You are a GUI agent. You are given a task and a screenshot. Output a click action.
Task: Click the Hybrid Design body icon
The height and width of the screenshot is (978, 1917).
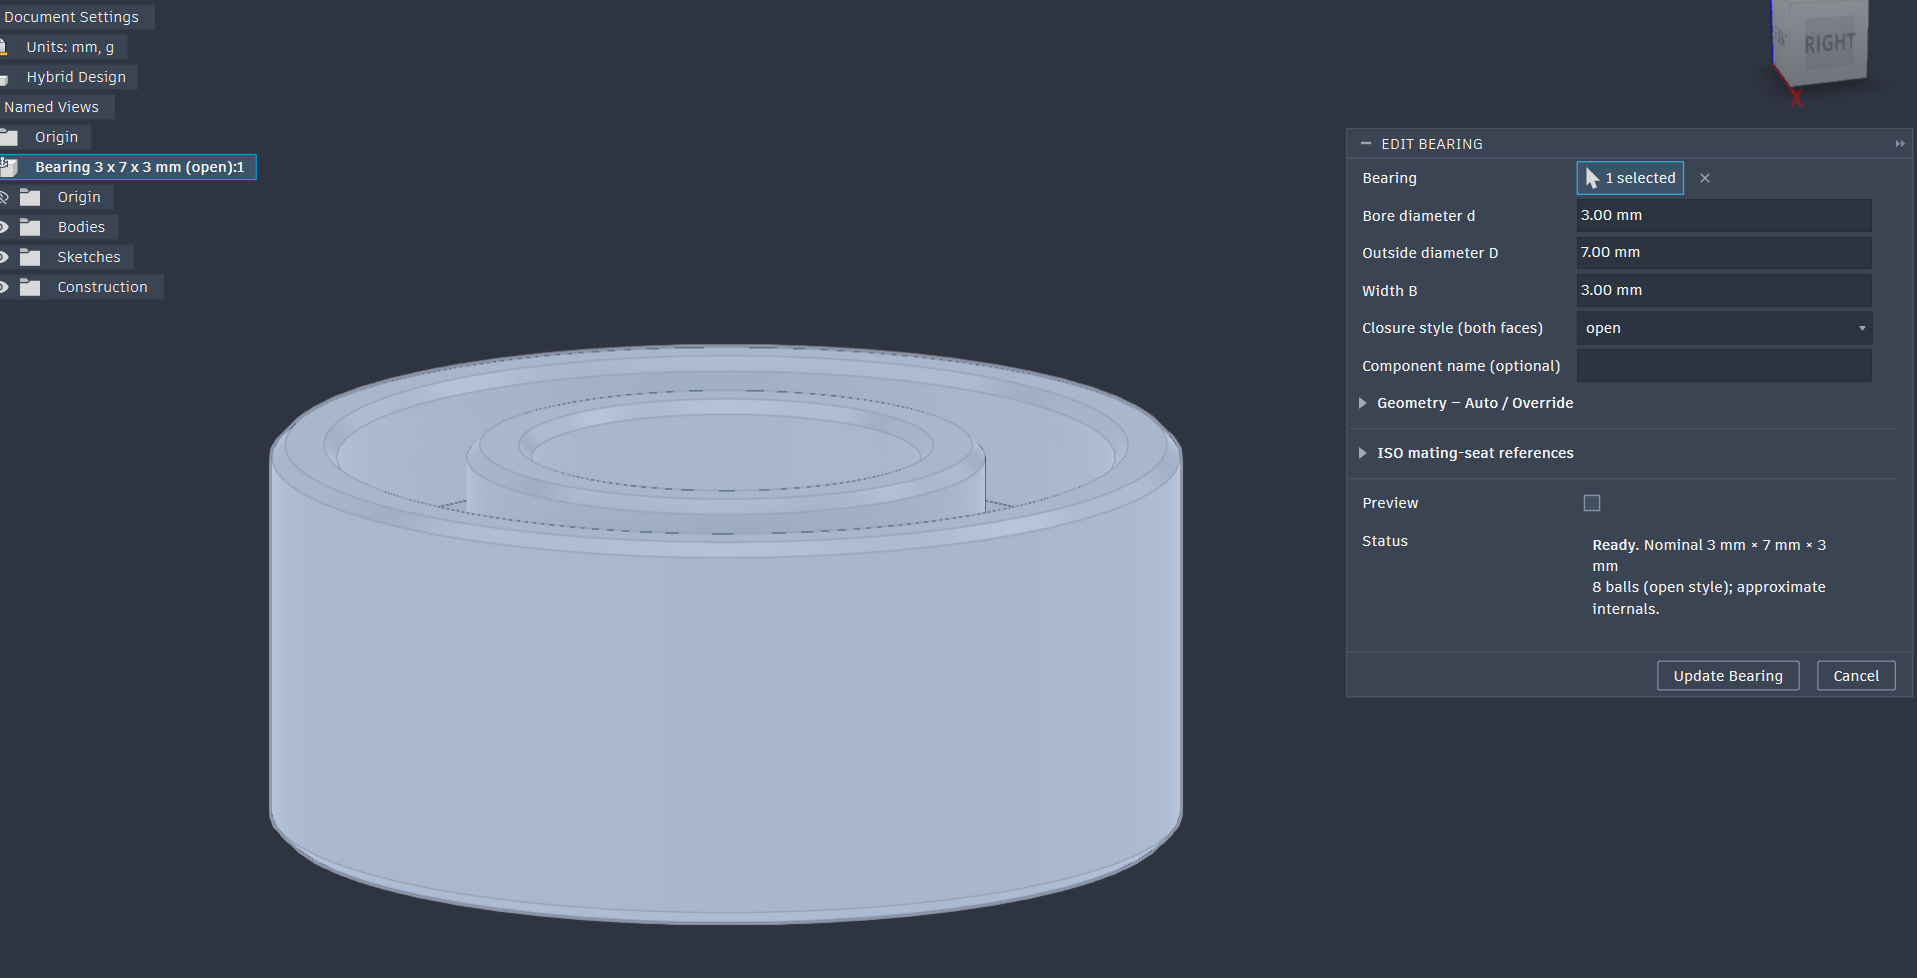pyautogui.click(x=4, y=78)
